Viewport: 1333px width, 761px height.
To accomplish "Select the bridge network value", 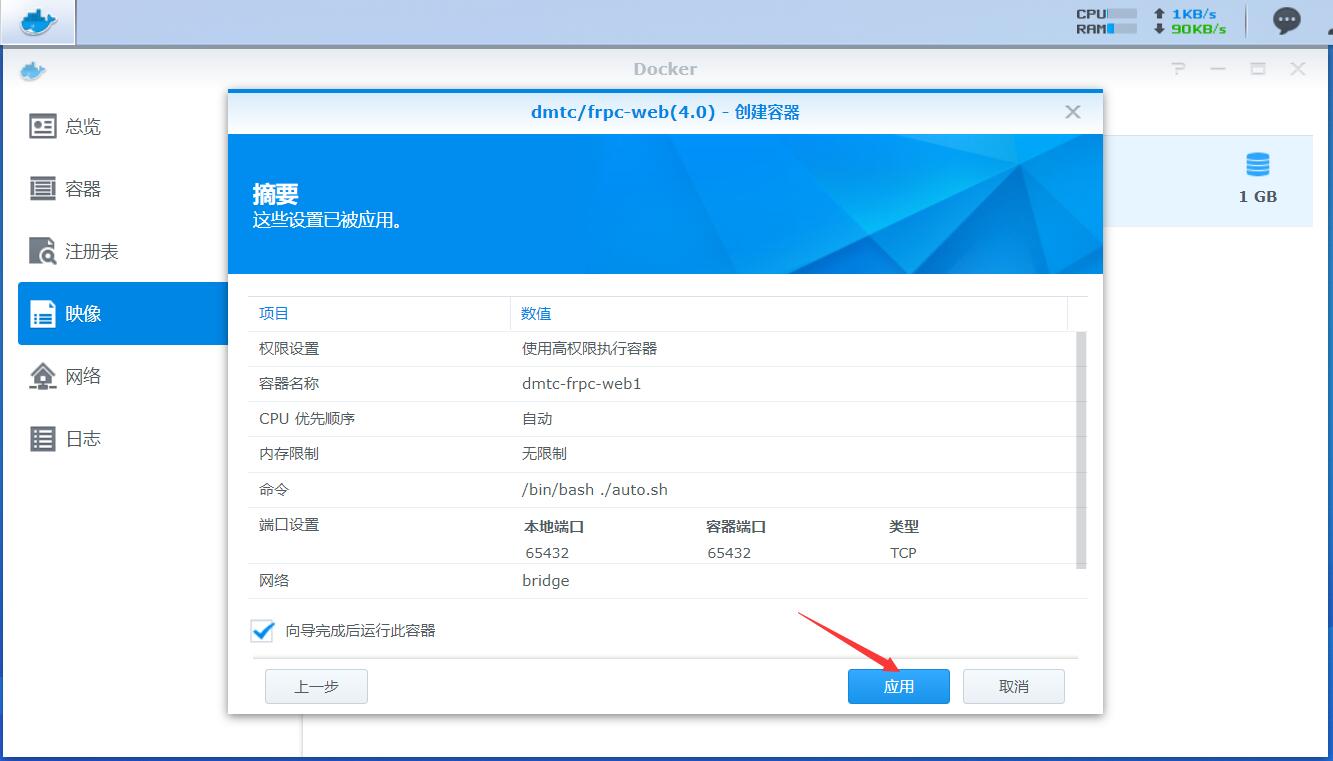I will point(545,580).
